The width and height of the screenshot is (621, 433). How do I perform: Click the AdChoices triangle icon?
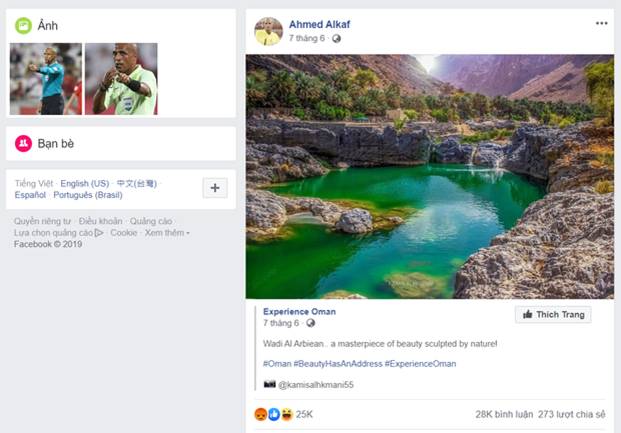(x=99, y=233)
